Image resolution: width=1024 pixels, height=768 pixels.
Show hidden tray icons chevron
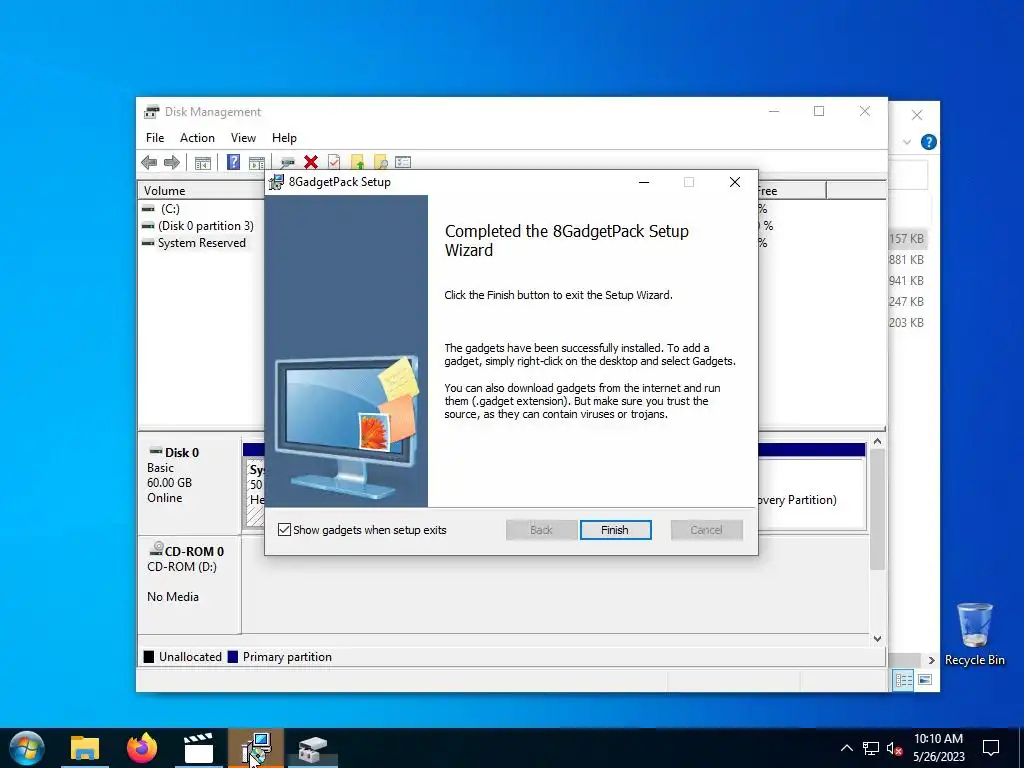[x=846, y=748]
